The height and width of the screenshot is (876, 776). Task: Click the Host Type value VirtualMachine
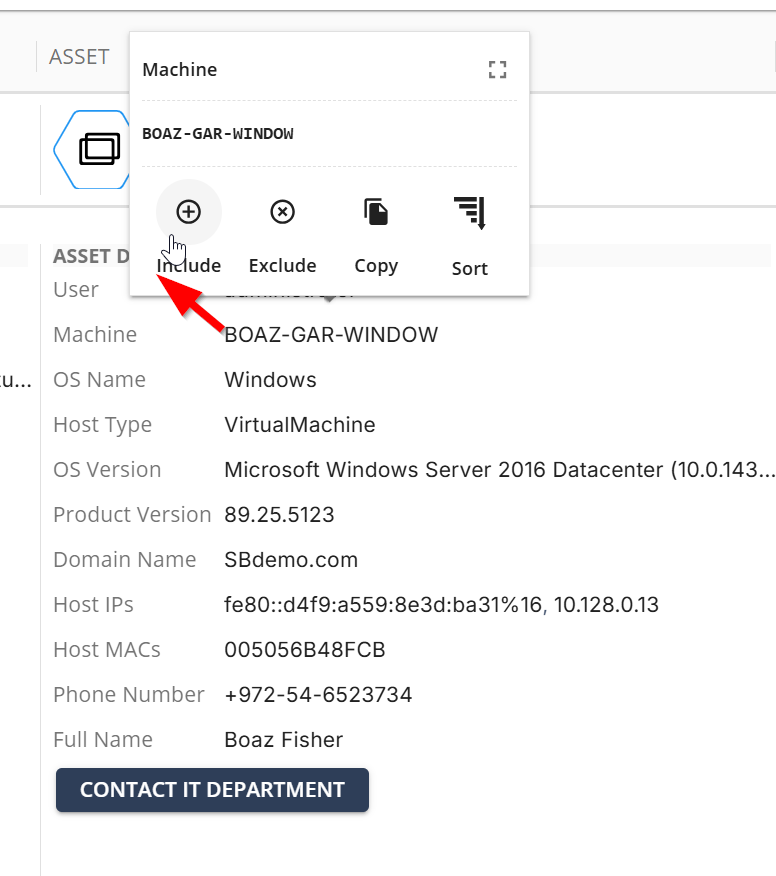[x=299, y=425]
